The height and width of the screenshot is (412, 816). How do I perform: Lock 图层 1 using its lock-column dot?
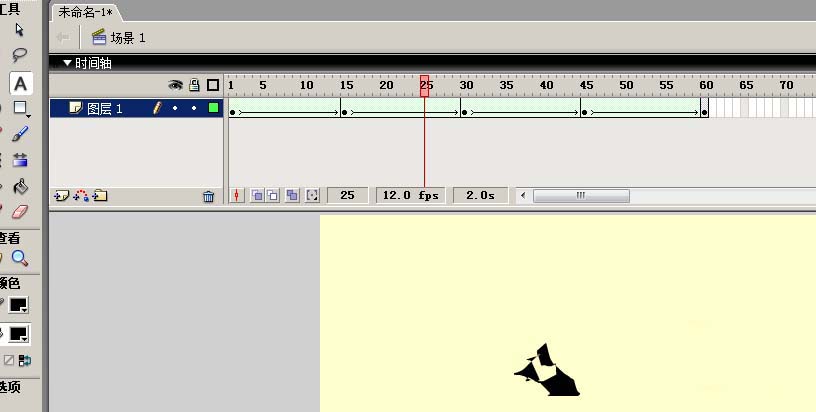(194, 108)
